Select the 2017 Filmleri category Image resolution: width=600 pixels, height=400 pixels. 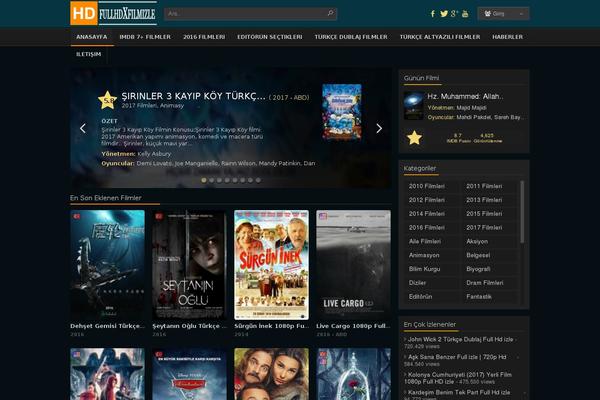484,227
